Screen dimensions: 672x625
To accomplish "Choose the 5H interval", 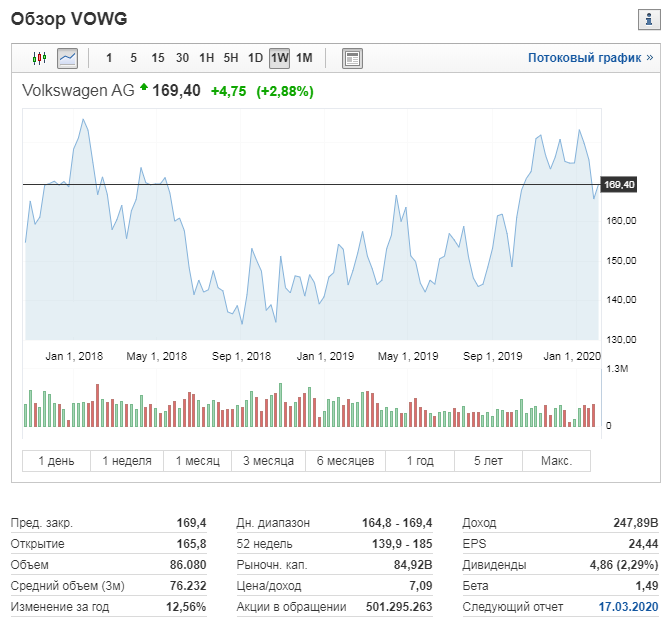I will pos(231,58).
